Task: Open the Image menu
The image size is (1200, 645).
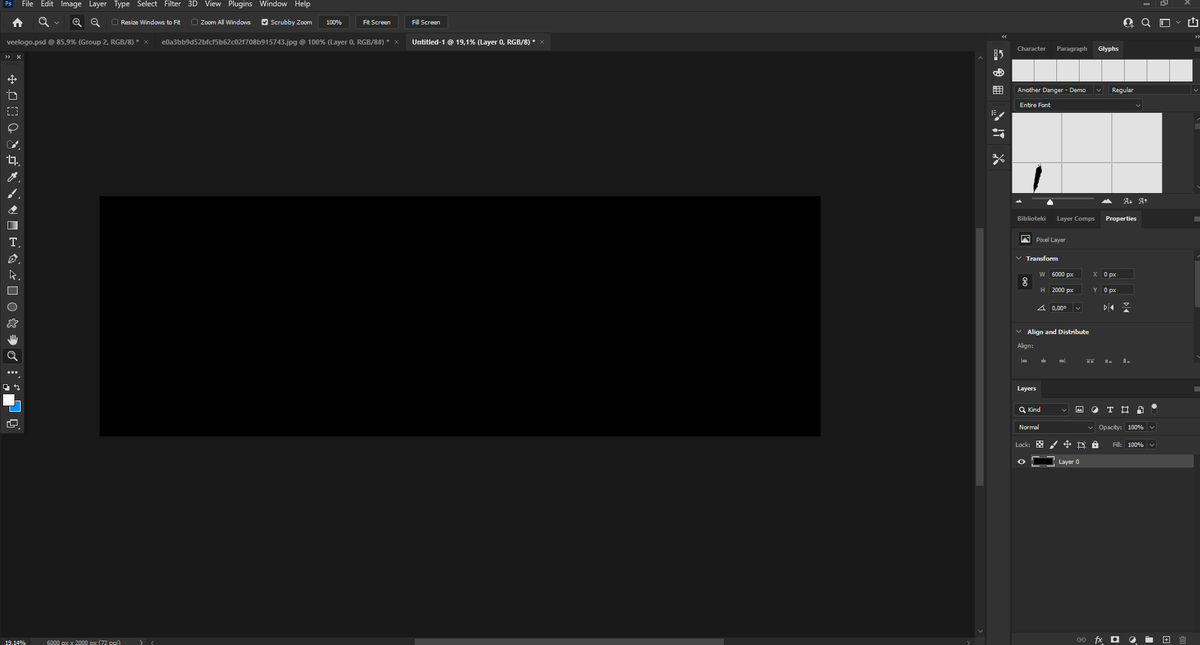Action: coord(71,4)
